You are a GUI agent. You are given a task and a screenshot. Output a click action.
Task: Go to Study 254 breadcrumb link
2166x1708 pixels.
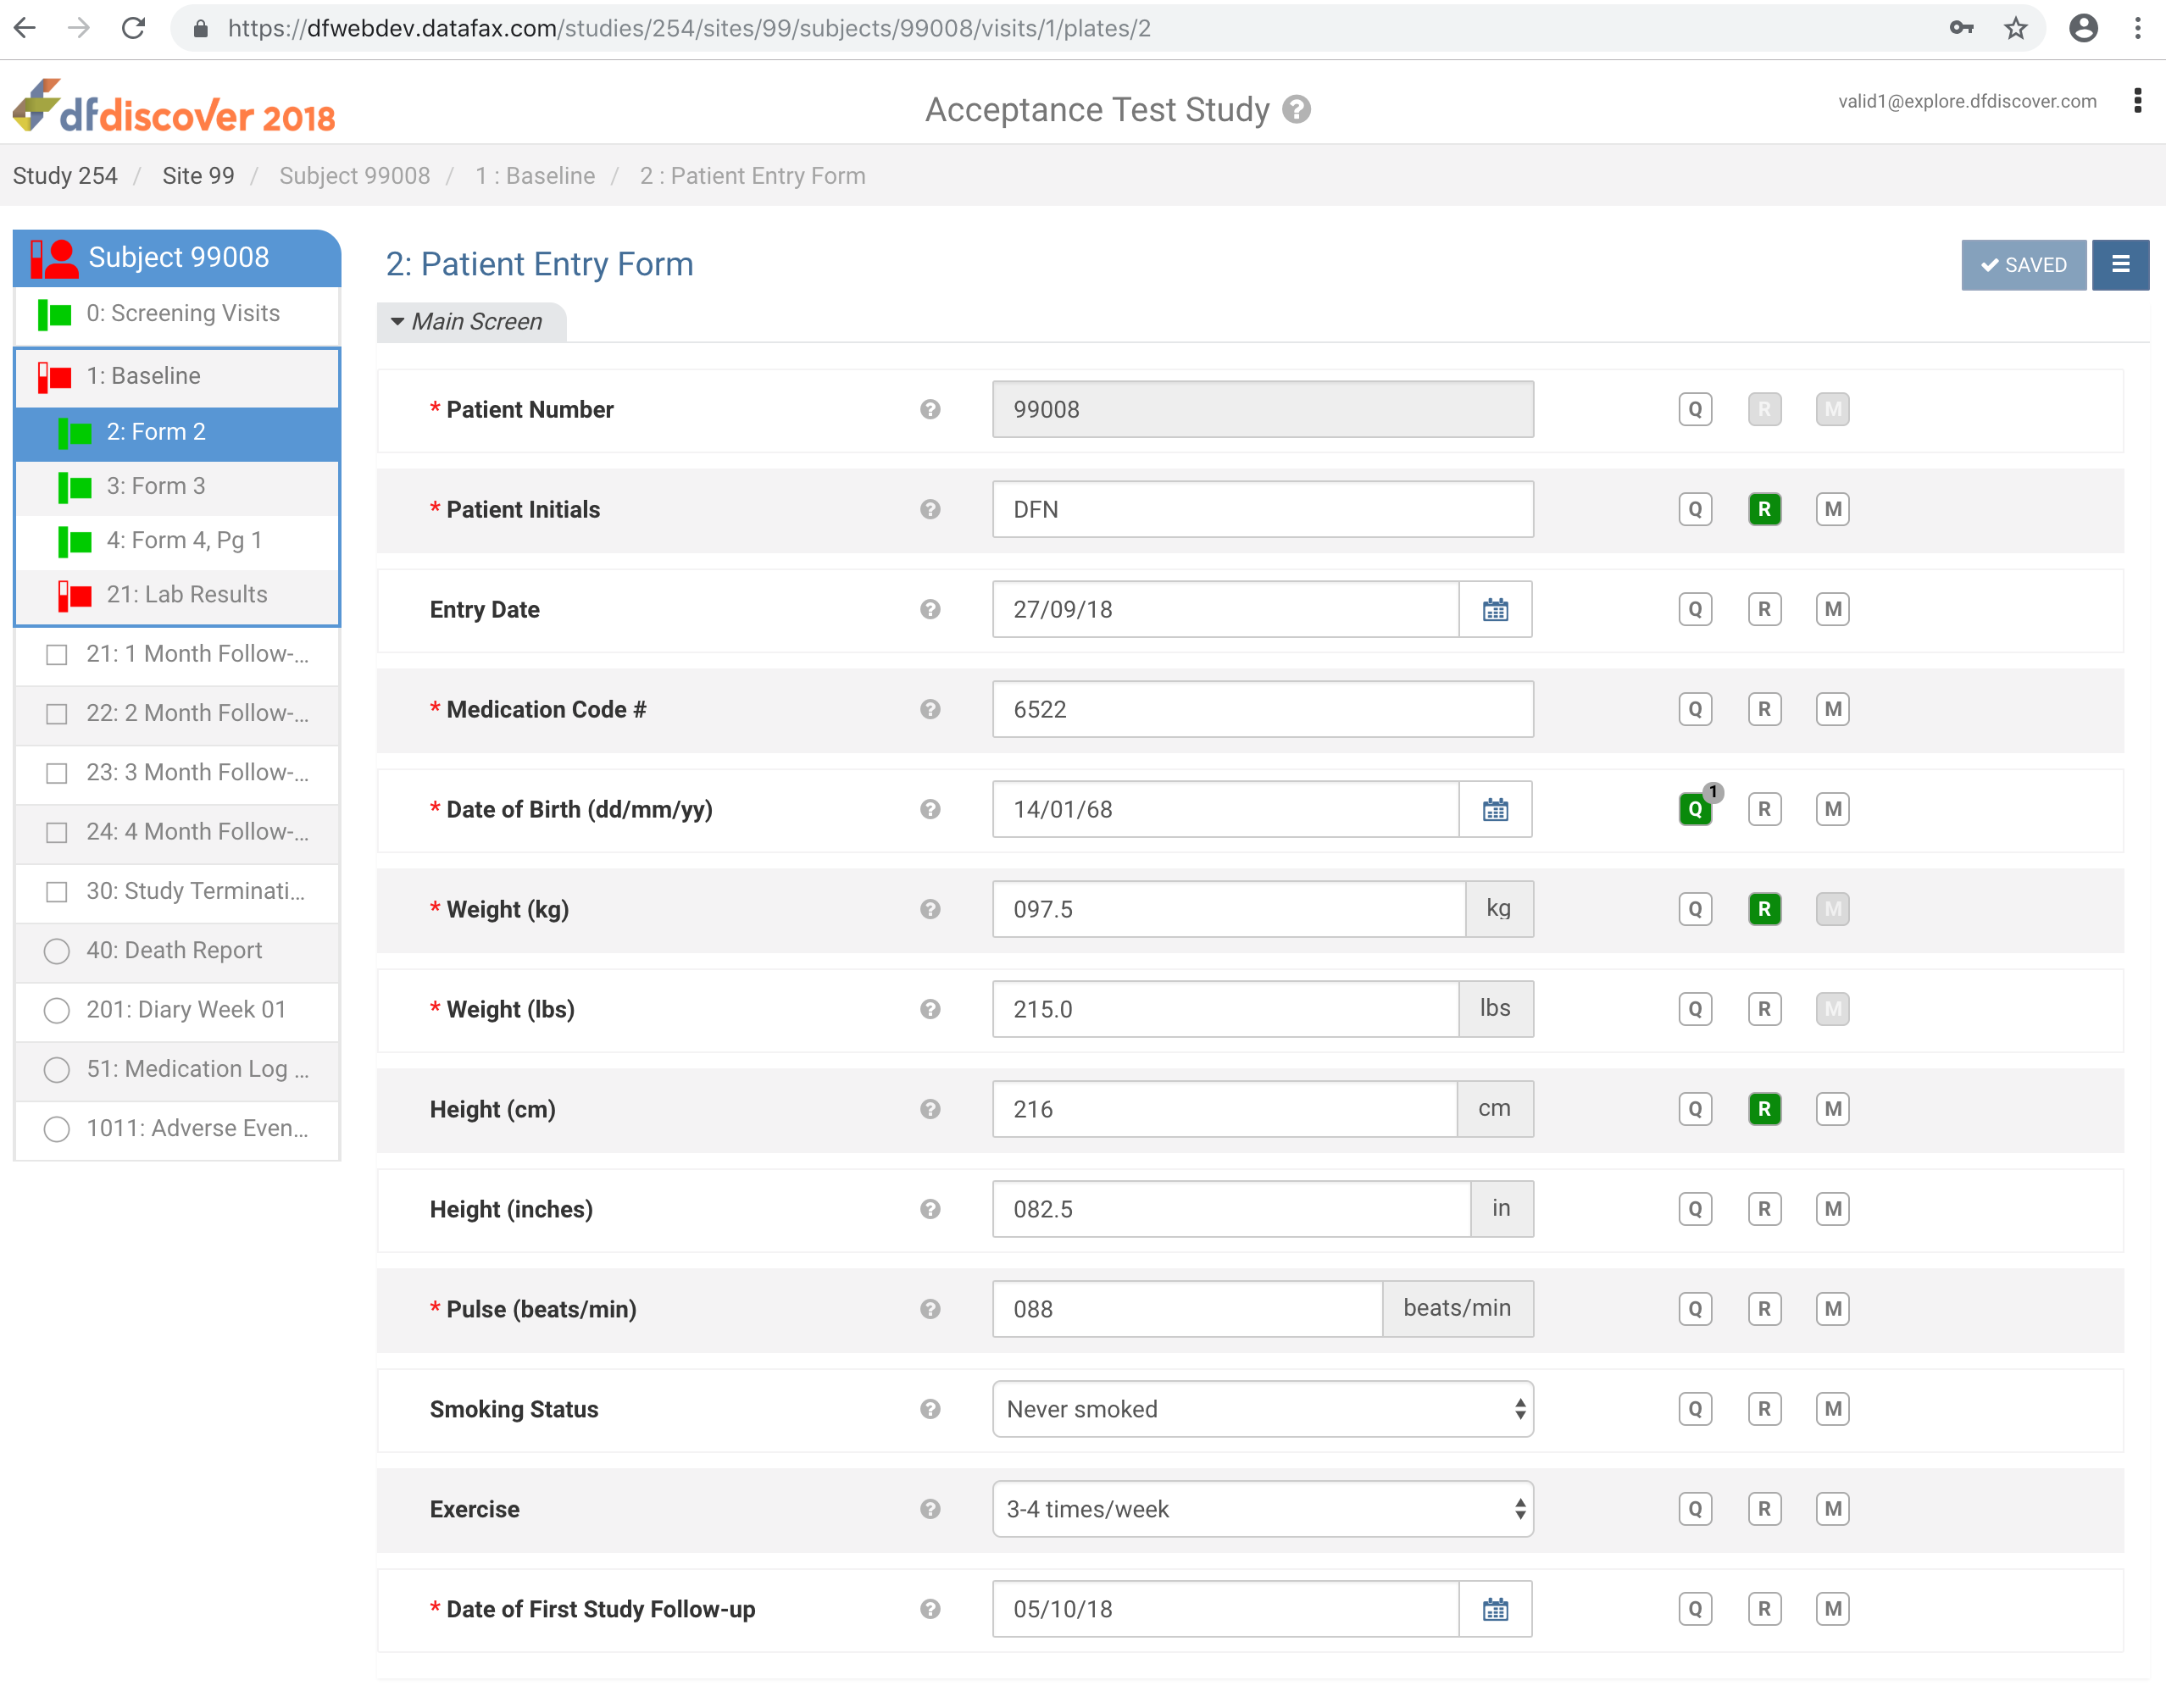pyautogui.click(x=65, y=176)
